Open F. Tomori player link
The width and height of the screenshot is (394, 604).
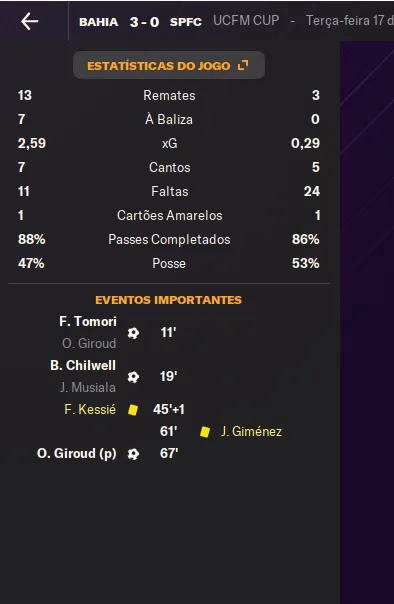pos(88,321)
